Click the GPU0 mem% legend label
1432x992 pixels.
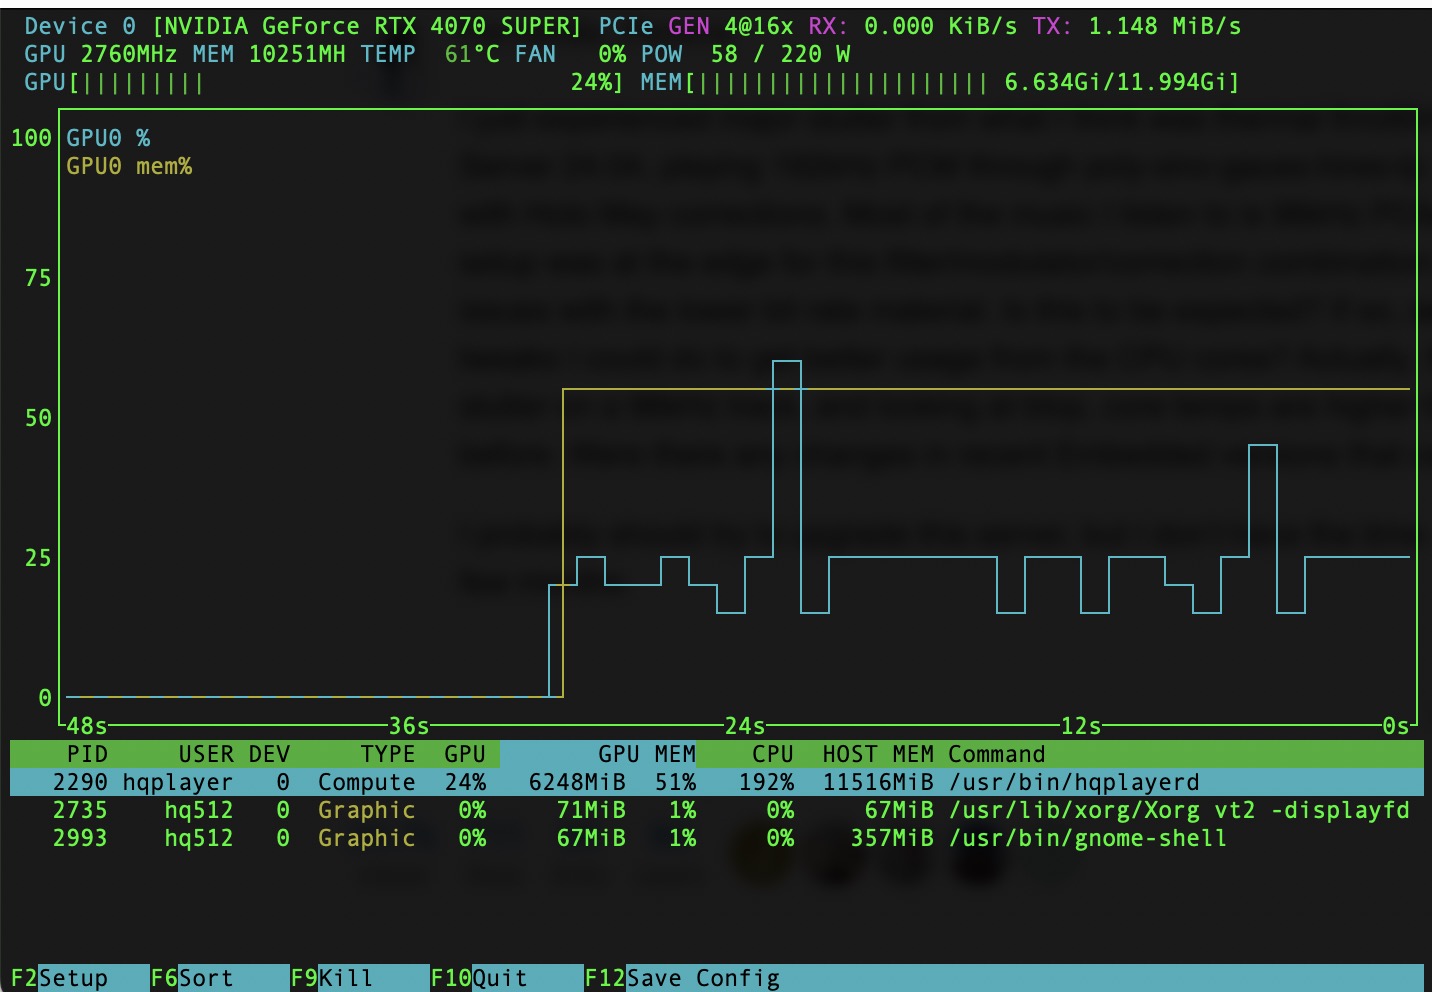pos(129,166)
